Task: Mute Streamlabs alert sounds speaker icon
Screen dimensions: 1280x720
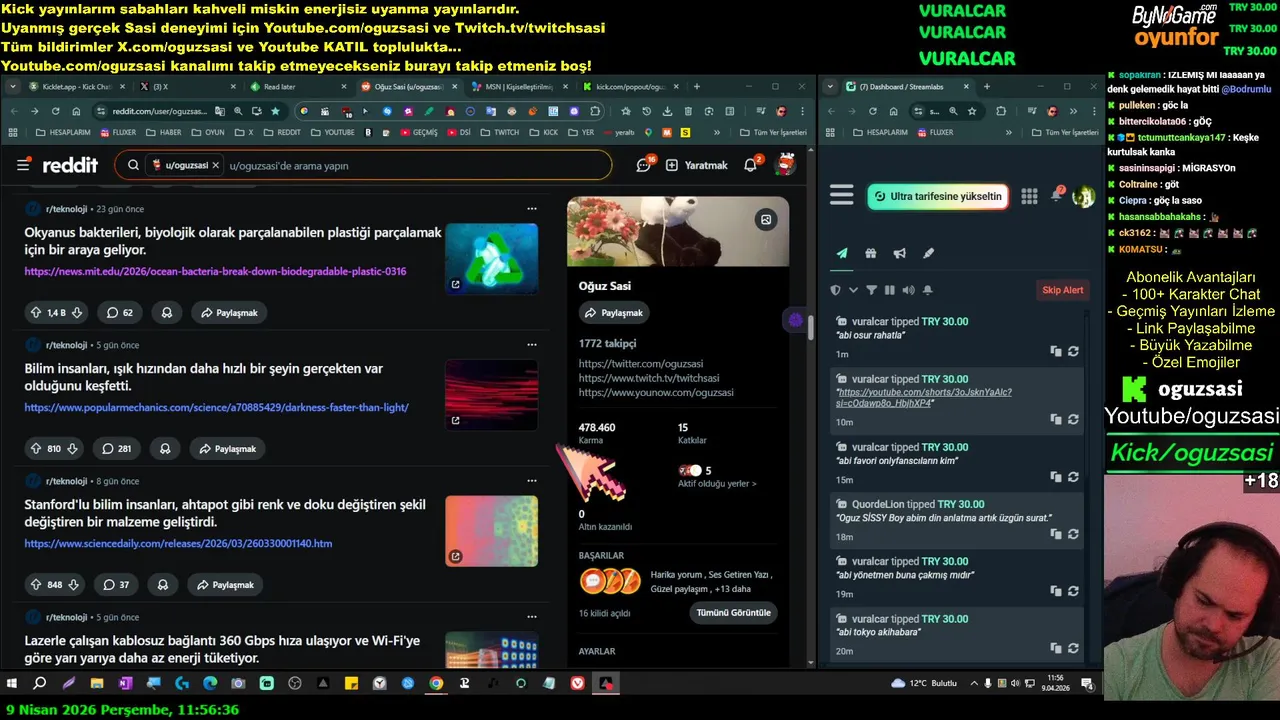Action: pos(908,290)
